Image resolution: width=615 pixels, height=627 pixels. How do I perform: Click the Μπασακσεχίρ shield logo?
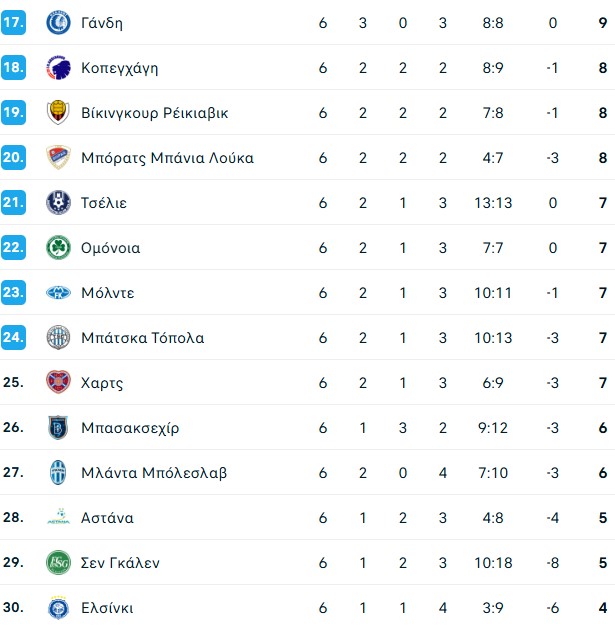[x=58, y=427]
